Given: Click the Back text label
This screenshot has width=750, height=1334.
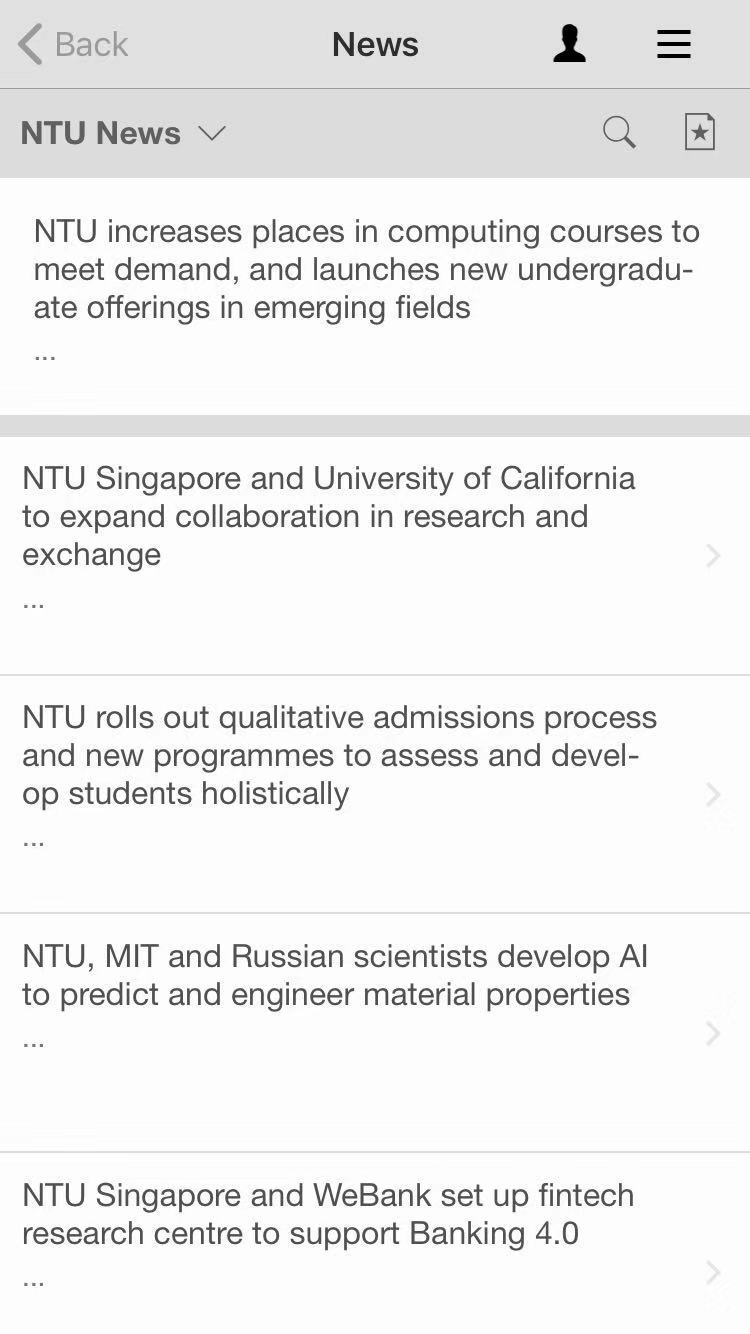Looking at the screenshot, I should [x=91, y=45].
